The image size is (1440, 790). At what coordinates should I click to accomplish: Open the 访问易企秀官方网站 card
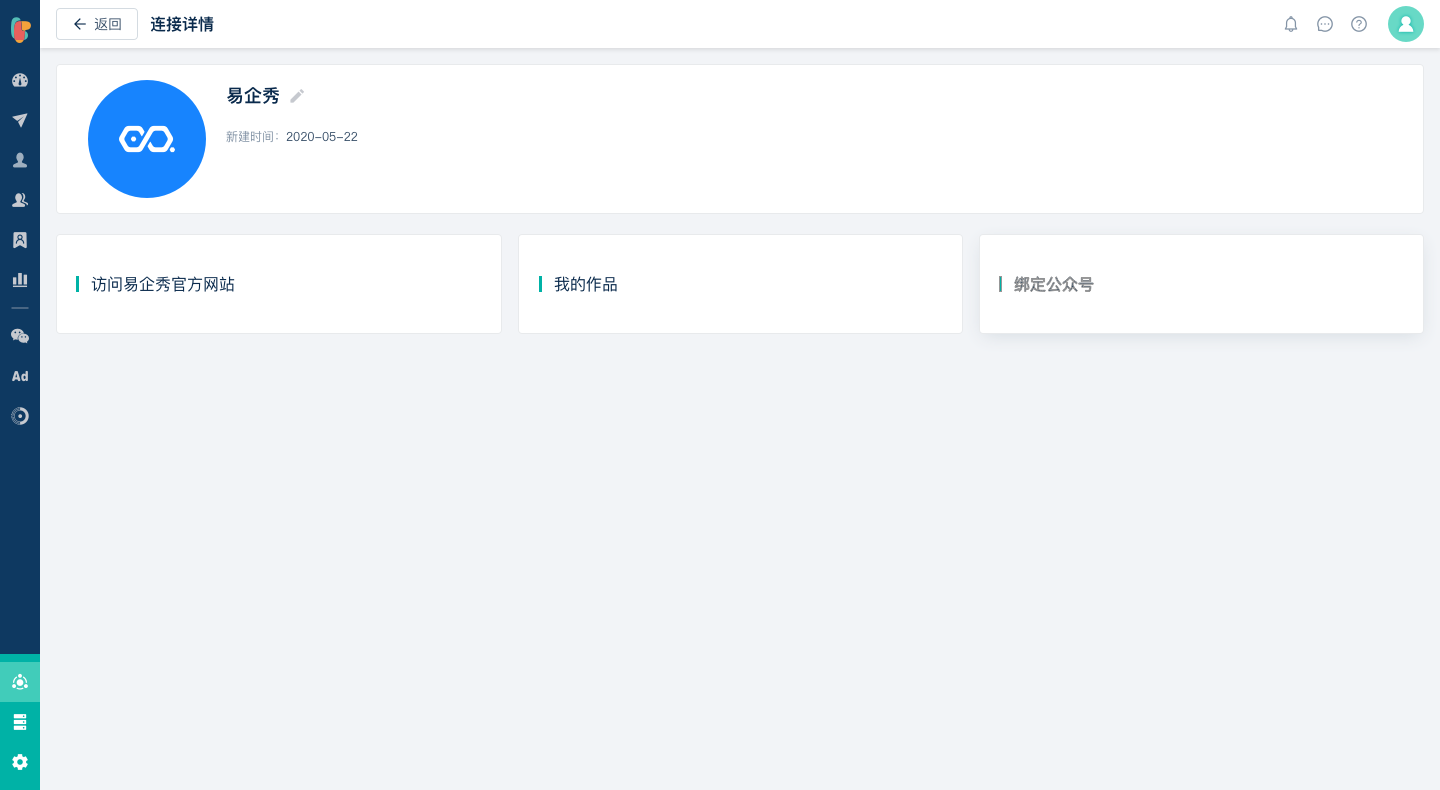[x=279, y=284]
